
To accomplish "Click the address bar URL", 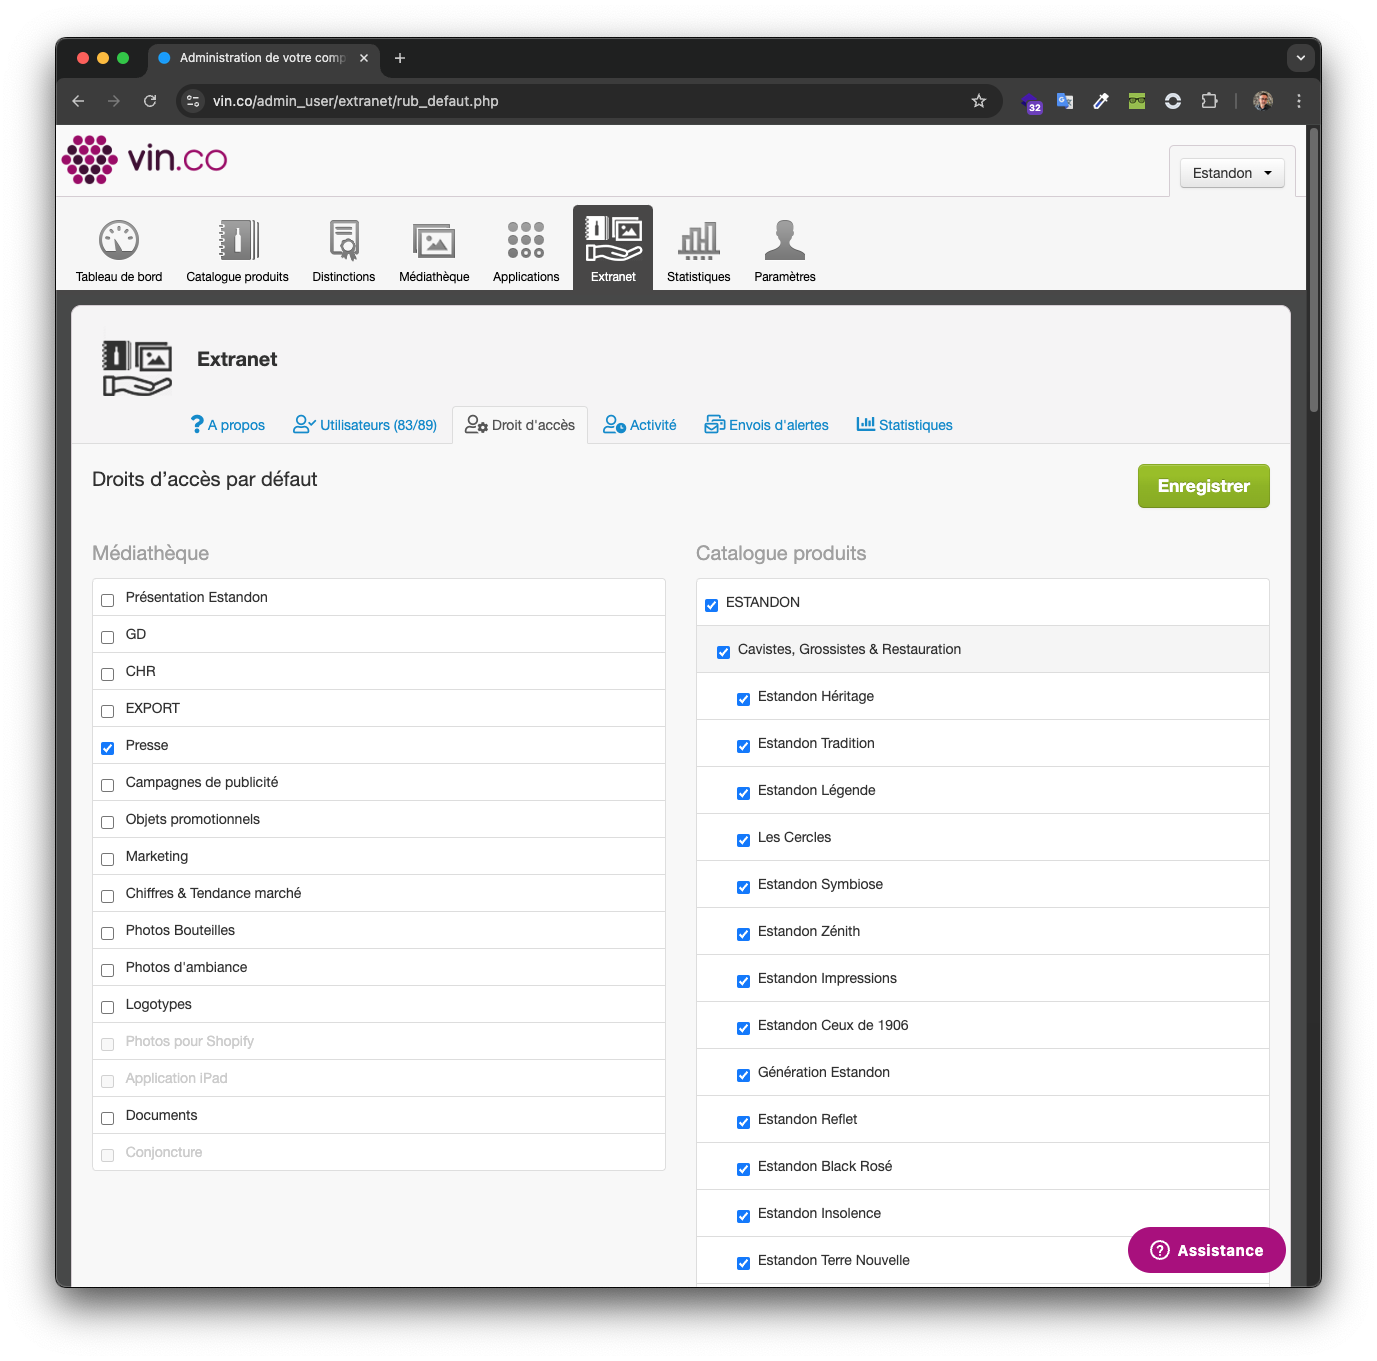I will 356,101.
